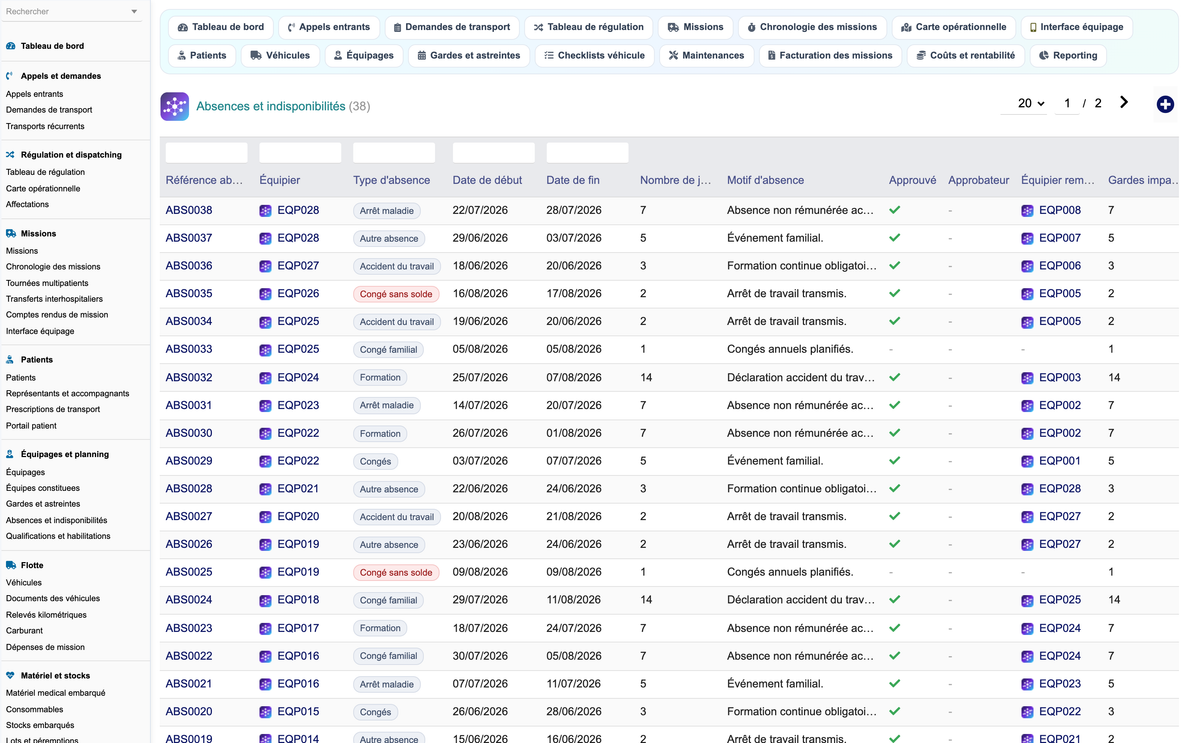Click the Matériel et stocks heart icon
The height and width of the screenshot is (743, 1200).
(10, 676)
